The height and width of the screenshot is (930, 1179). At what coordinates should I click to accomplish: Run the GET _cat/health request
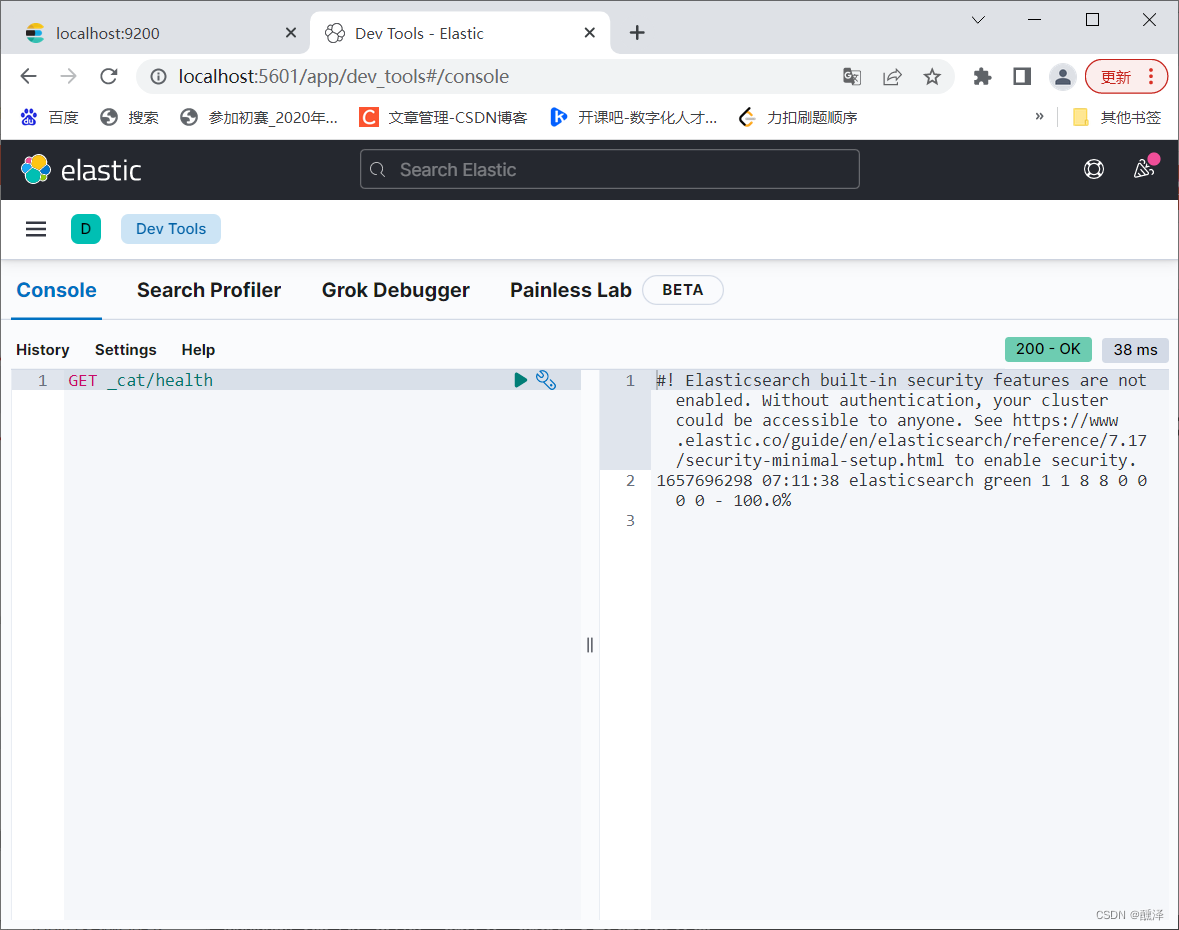[520, 380]
